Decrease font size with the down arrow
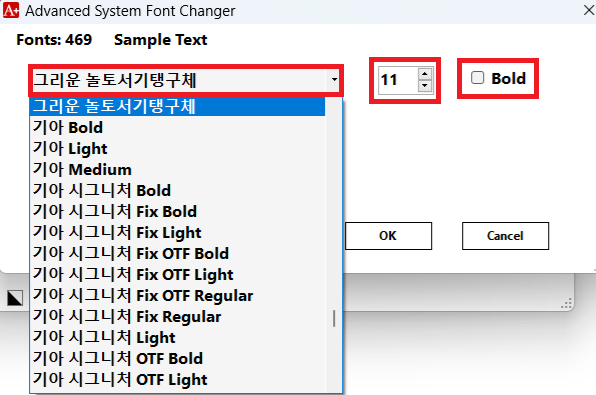The height and width of the screenshot is (395, 596). pos(425,86)
